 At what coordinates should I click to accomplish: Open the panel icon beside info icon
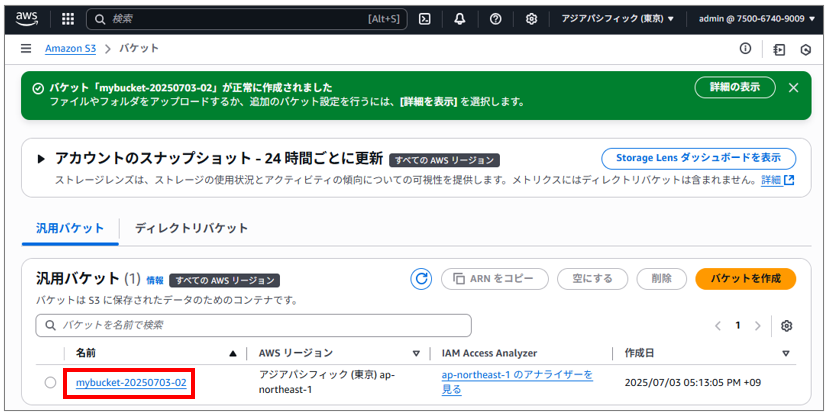click(x=779, y=49)
